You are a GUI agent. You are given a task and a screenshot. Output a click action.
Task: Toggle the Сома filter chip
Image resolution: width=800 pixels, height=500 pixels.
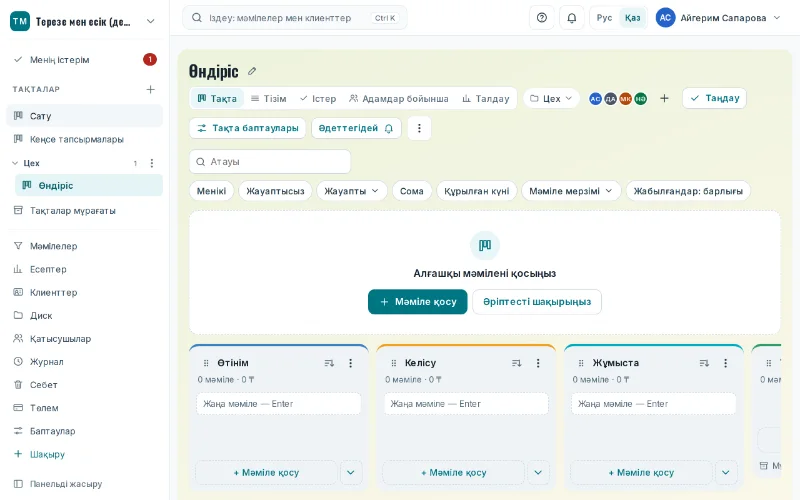(412, 191)
